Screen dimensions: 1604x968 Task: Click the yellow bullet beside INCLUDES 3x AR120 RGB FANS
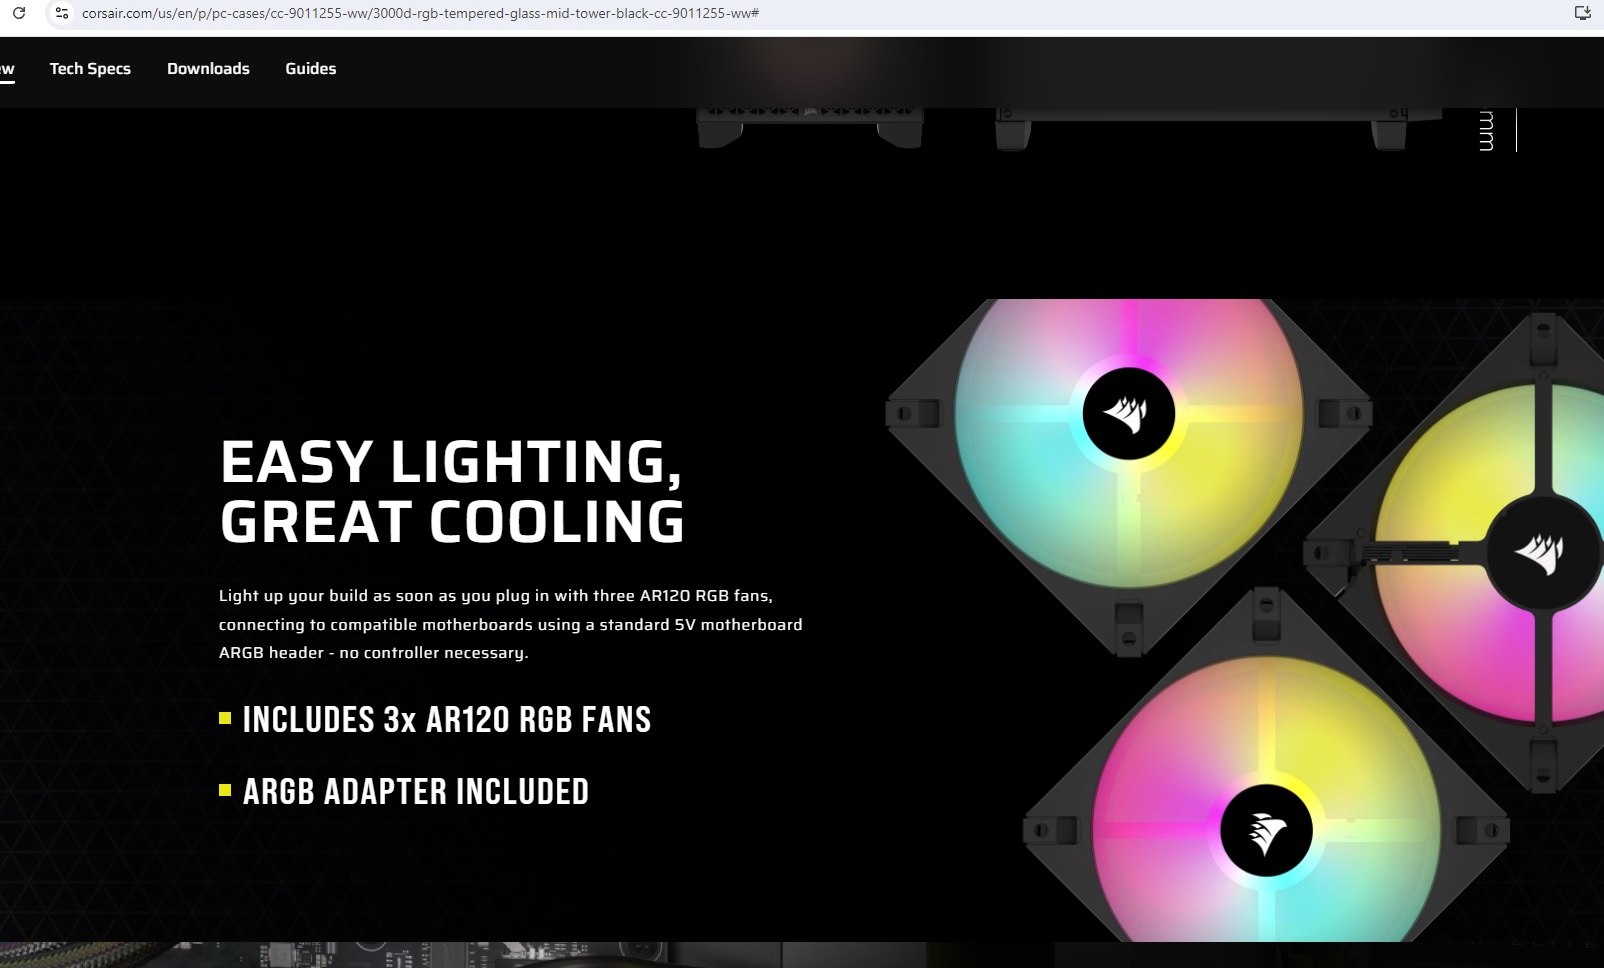(x=225, y=718)
